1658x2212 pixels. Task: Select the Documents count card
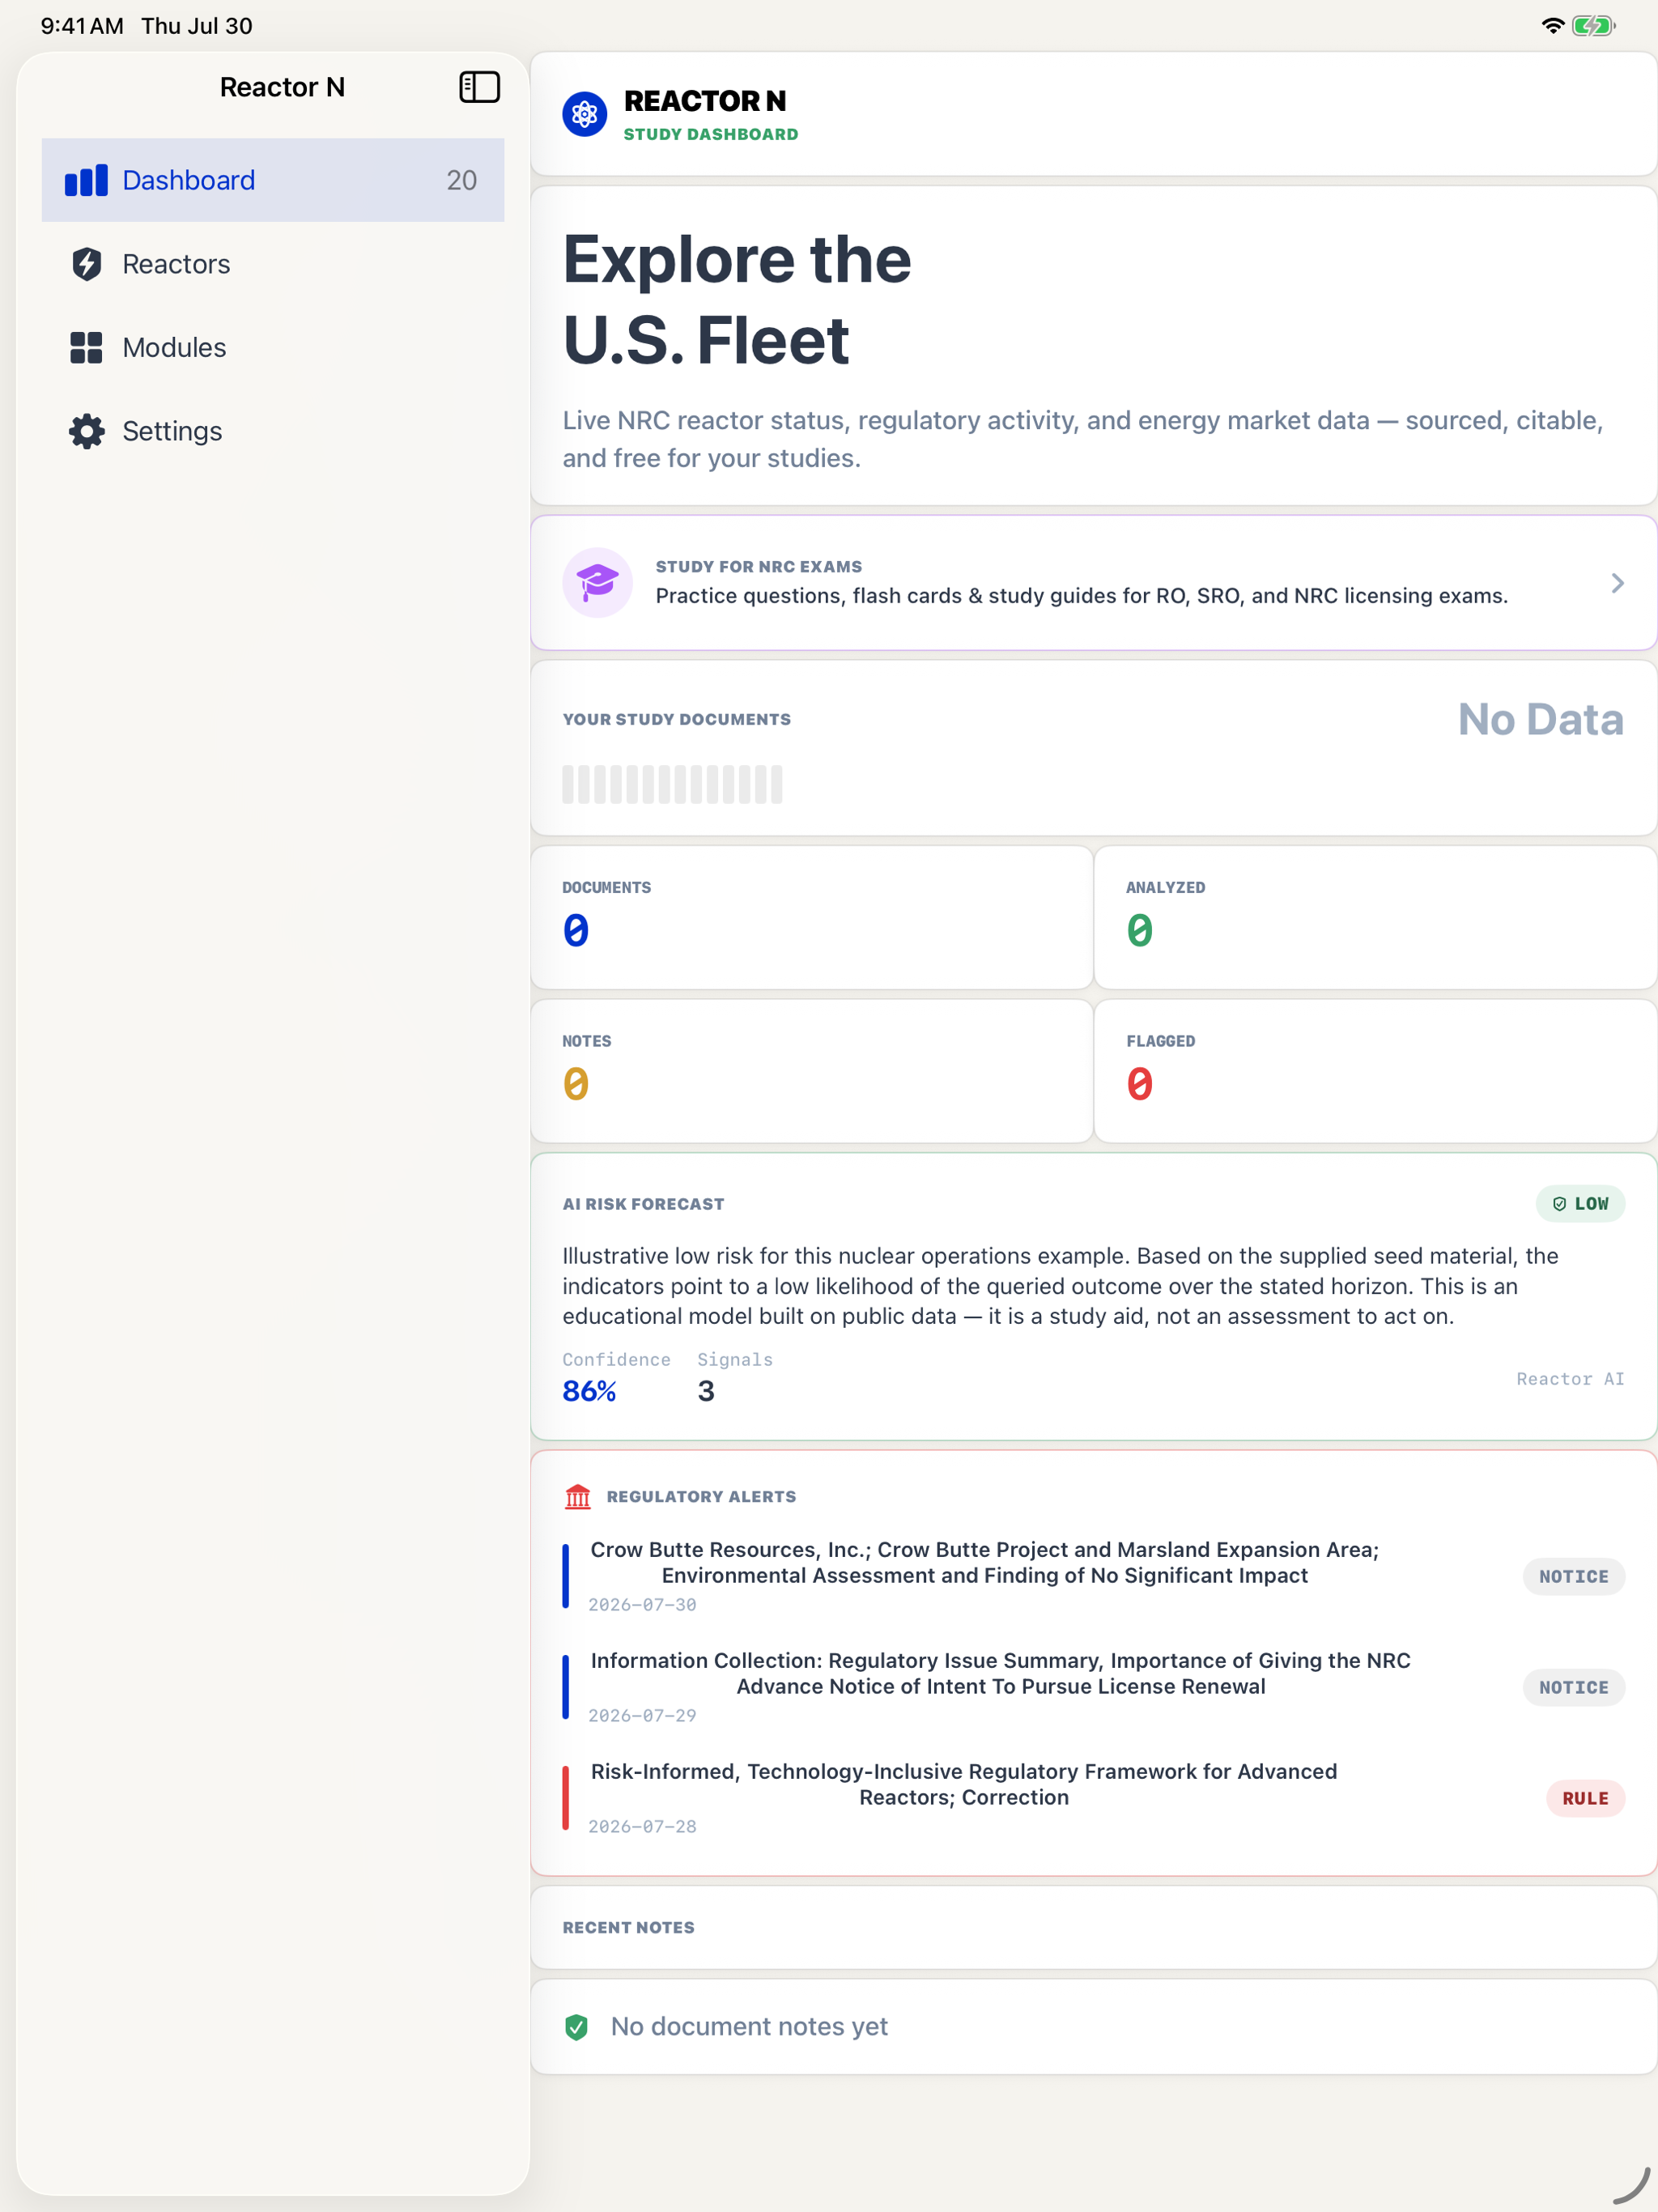[811, 917]
